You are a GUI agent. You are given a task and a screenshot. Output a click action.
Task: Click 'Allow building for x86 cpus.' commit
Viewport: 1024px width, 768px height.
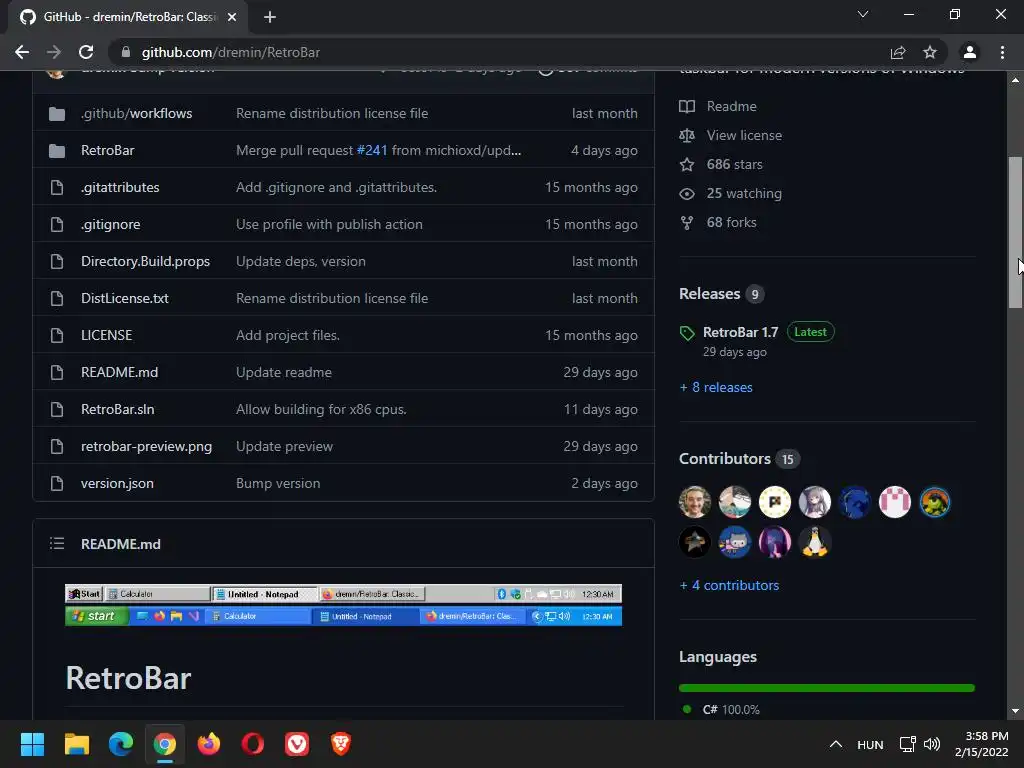point(321,409)
